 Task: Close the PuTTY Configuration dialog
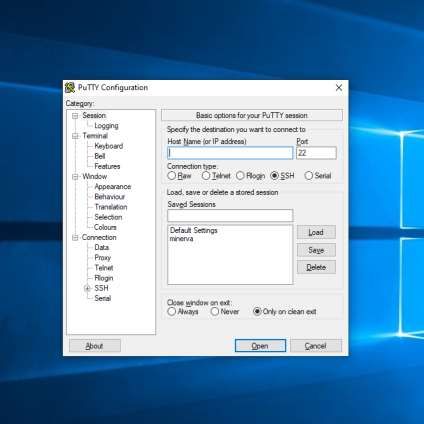pyautogui.click(x=339, y=88)
